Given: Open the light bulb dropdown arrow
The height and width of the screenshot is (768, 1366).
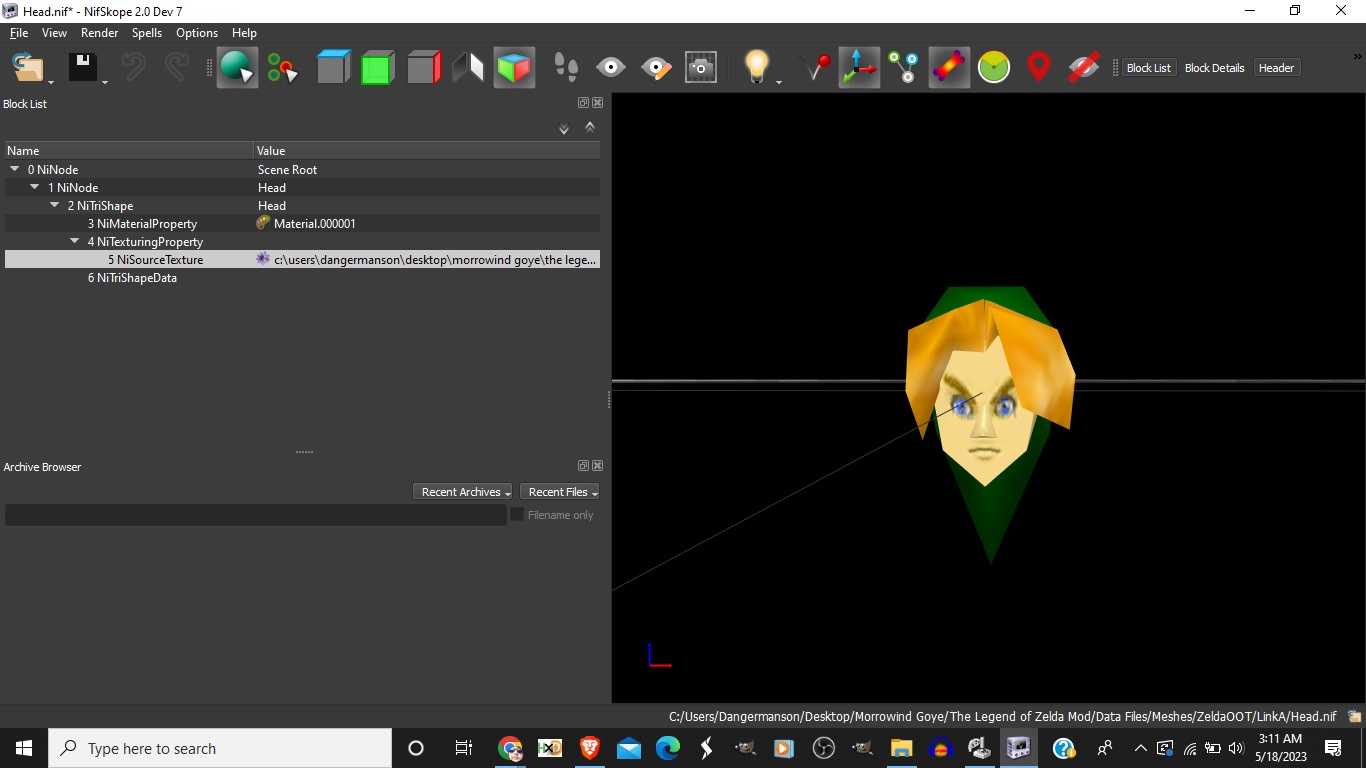Looking at the screenshot, I should click(x=779, y=82).
